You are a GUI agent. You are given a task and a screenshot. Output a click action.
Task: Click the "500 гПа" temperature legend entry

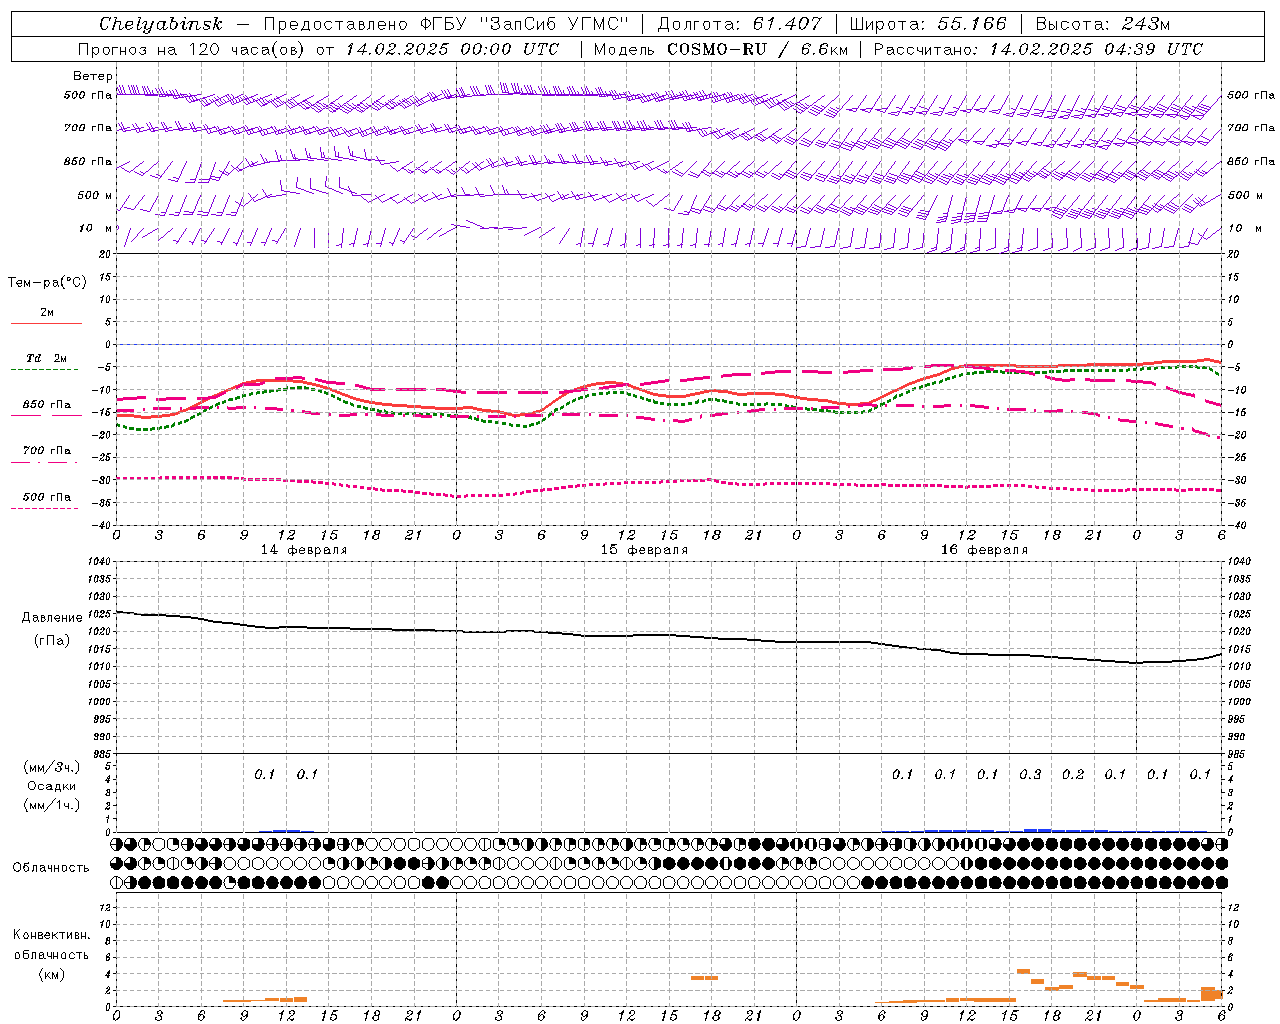[x=47, y=496]
